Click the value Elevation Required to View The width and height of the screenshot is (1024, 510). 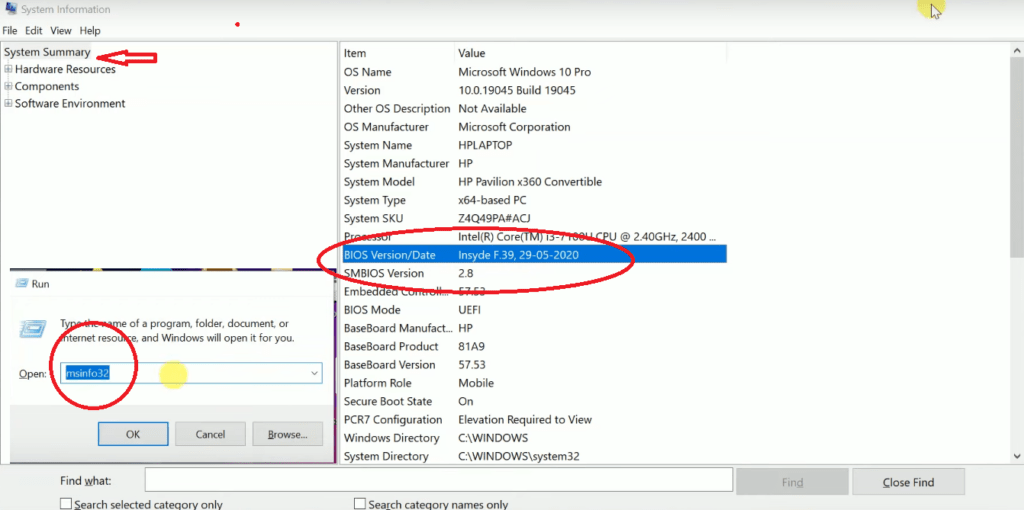524,419
